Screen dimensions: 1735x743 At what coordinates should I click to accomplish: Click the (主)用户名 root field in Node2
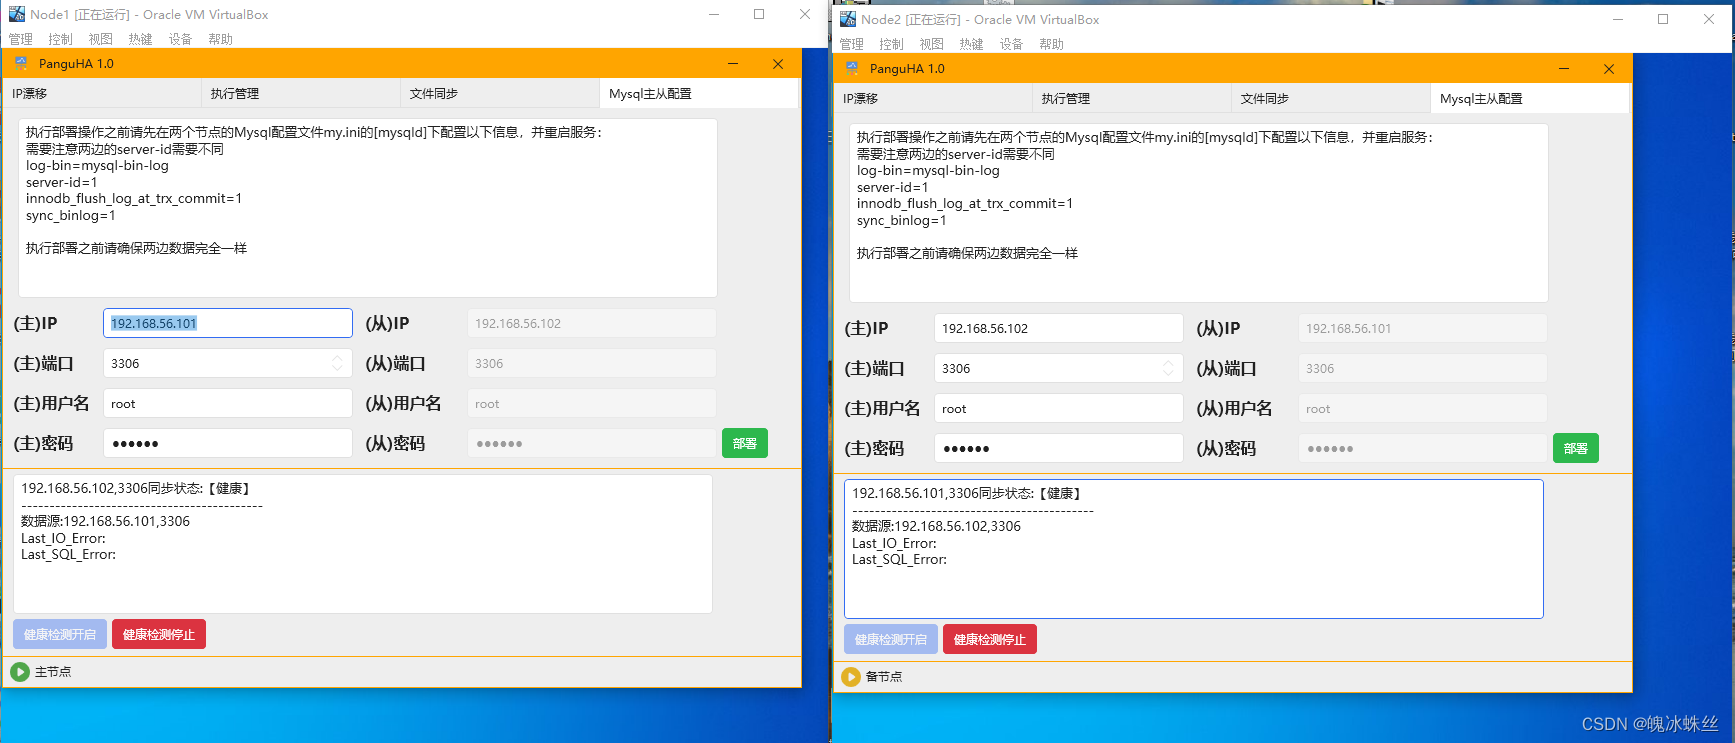click(1059, 408)
